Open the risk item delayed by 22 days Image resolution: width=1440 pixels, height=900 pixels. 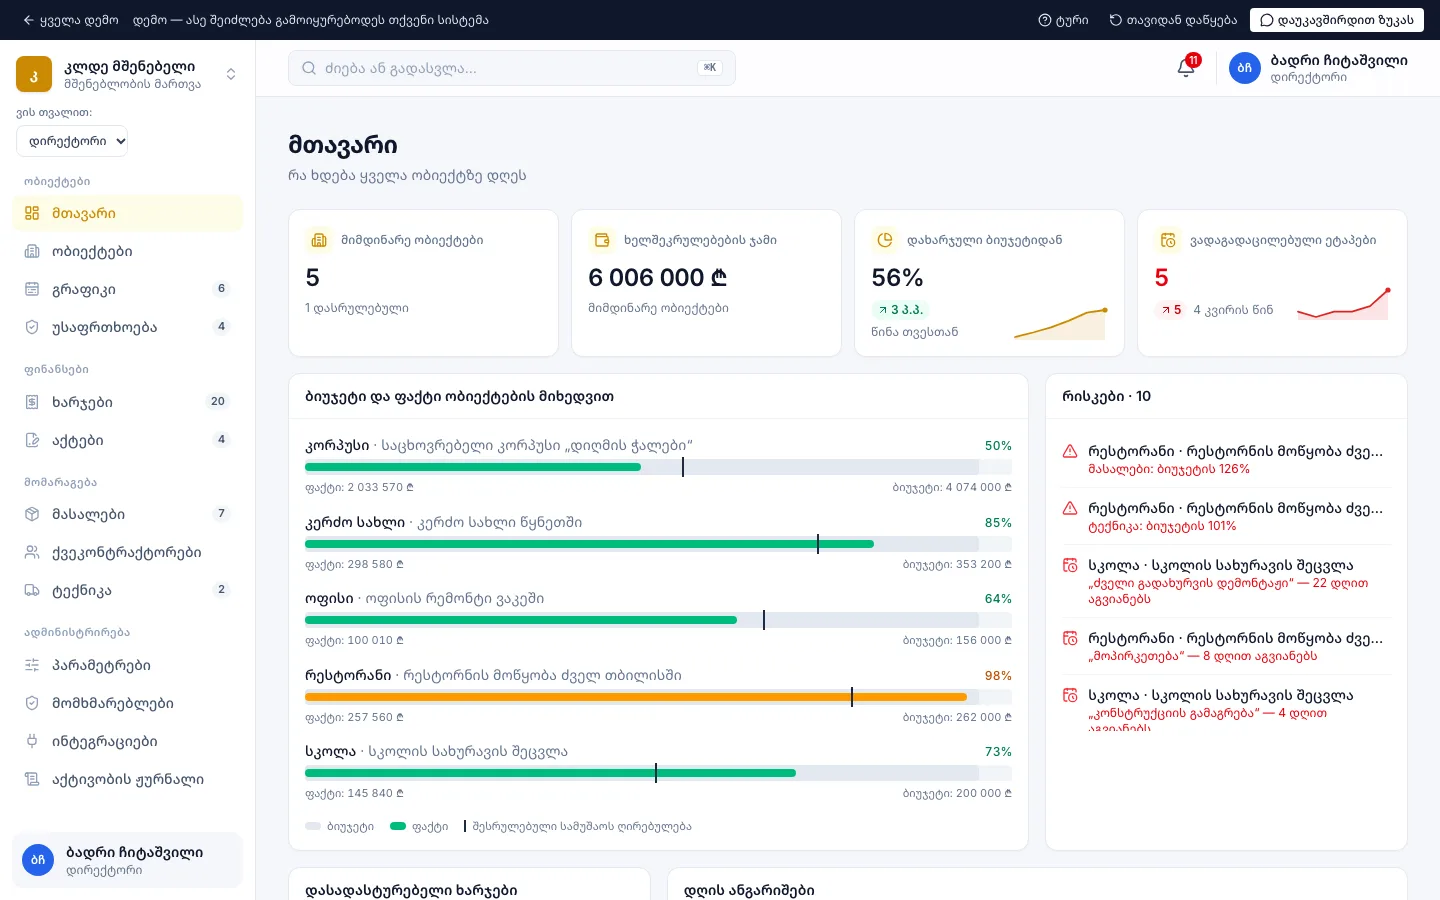pos(1226,582)
